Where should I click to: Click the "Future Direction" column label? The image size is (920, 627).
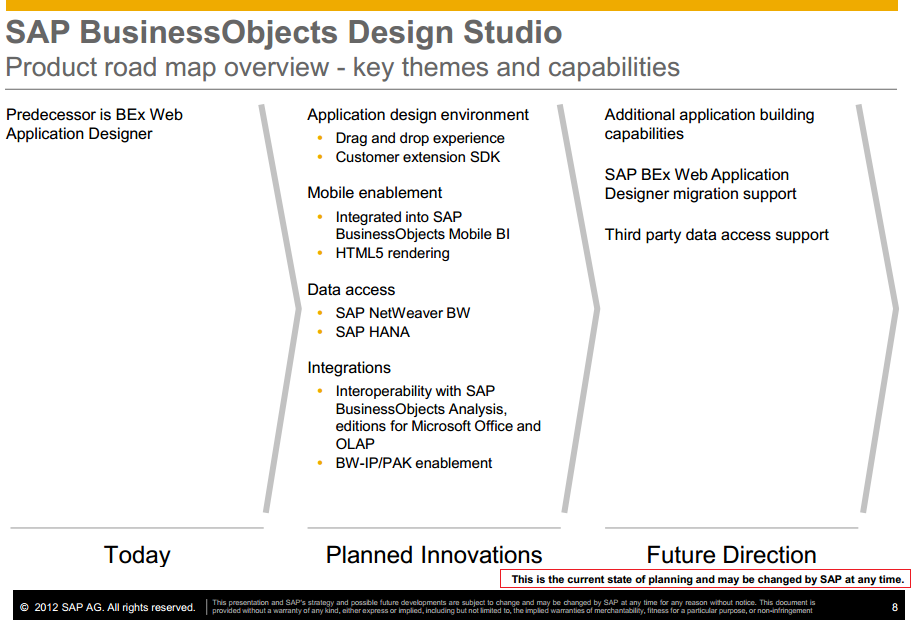pyautogui.click(x=731, y=555)
